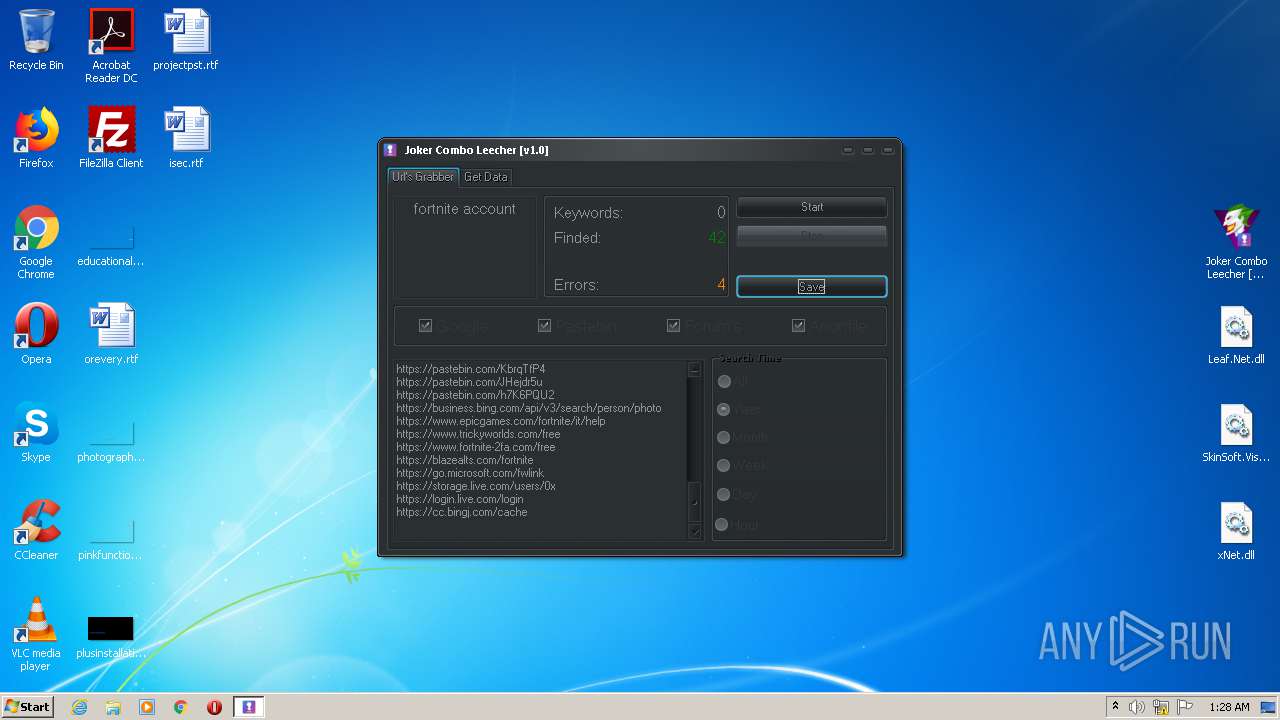Select the Hour search time radio
This screenshot has height=720, width=1280.
(722, 524)
